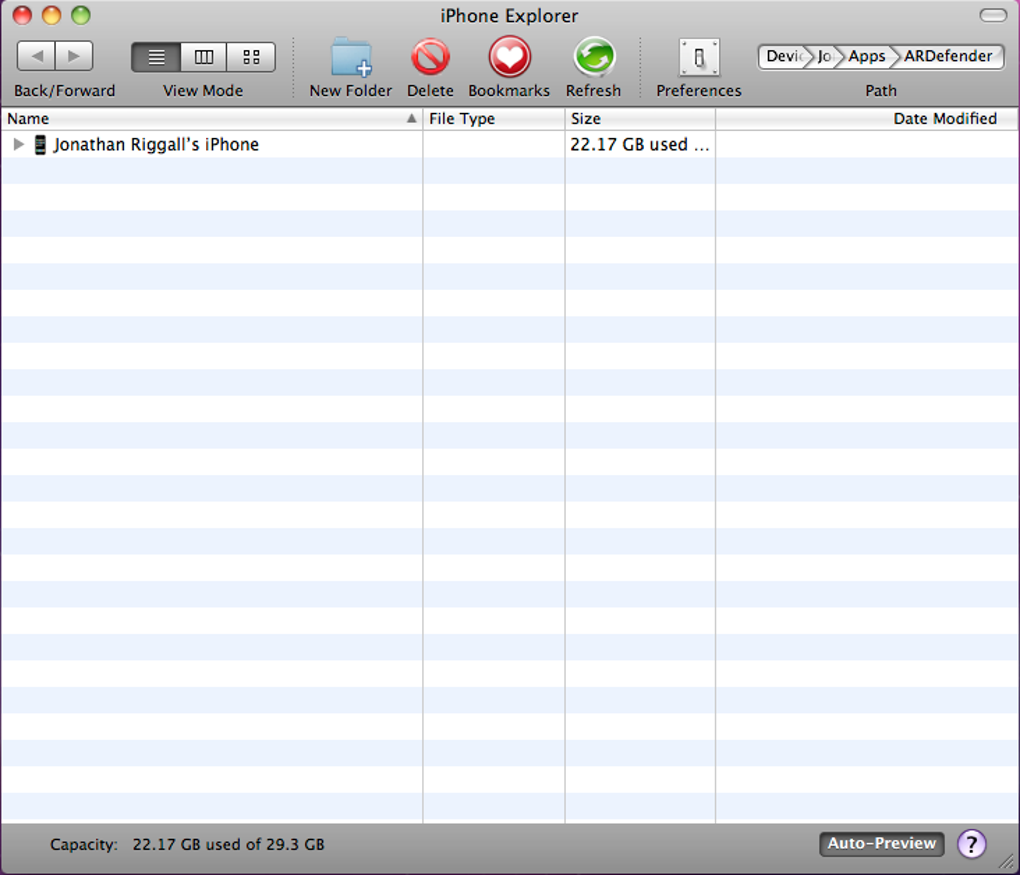The height and width of the screenshot is (875, 1020).
Task: Expand Jonathan Riggall's iPhone tree item
Action: point(18,145)
